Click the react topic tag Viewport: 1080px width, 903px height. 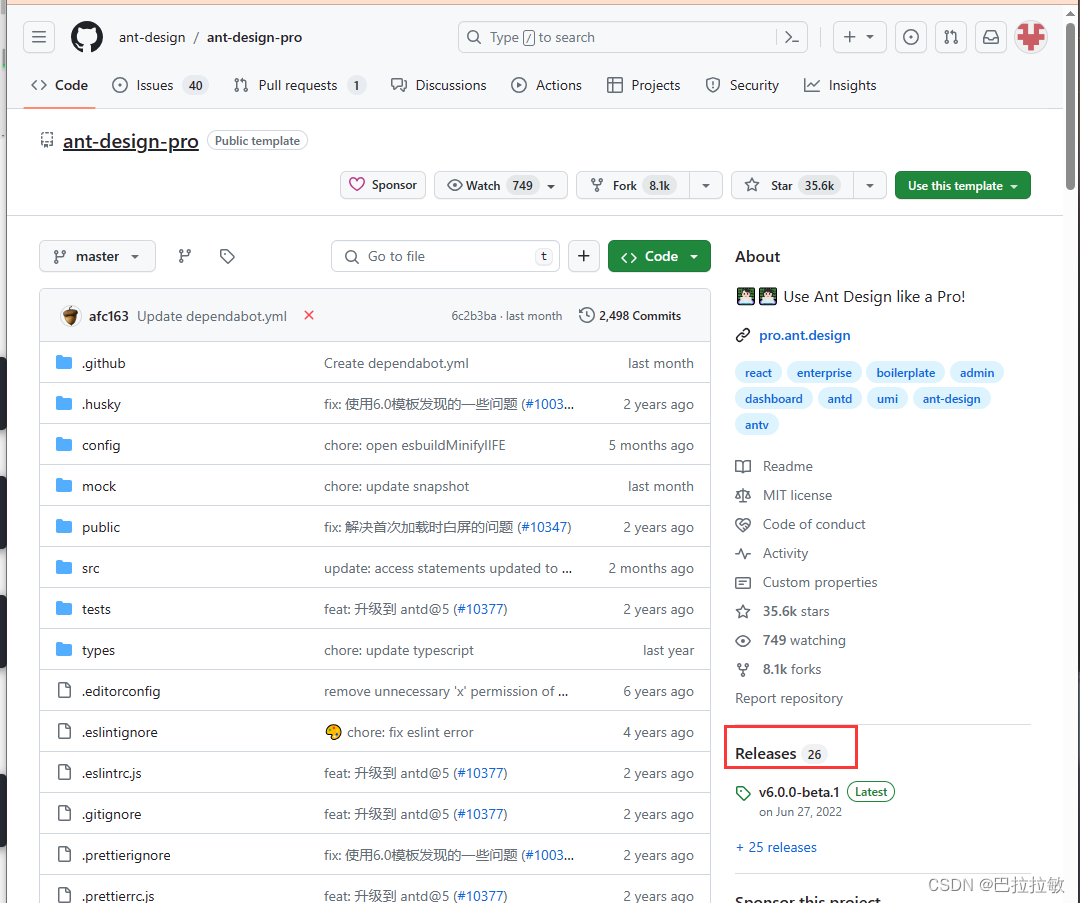click(758, 373)
